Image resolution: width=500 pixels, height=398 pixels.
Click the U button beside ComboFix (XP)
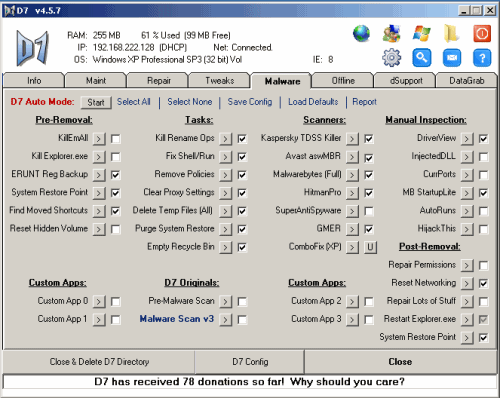370,247
